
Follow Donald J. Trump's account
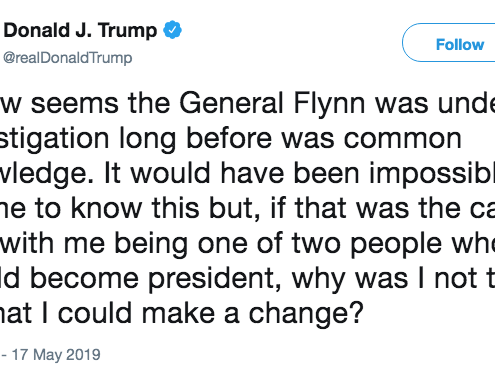[449, 43]
